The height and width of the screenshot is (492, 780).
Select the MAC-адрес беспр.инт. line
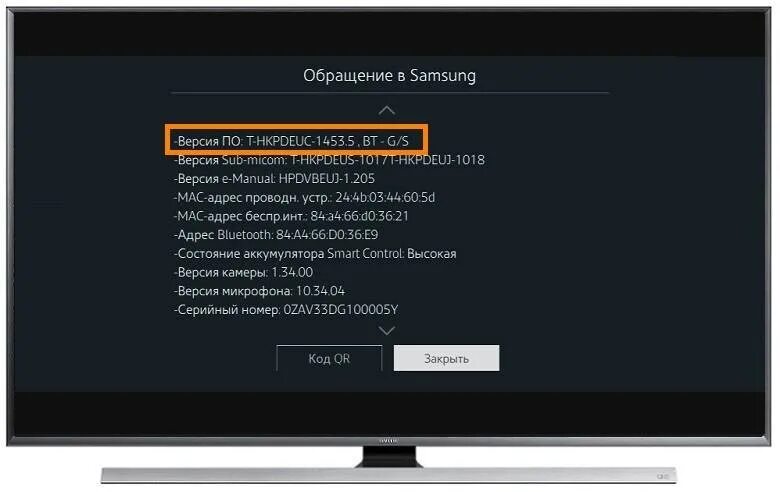[x=292, y=216]
